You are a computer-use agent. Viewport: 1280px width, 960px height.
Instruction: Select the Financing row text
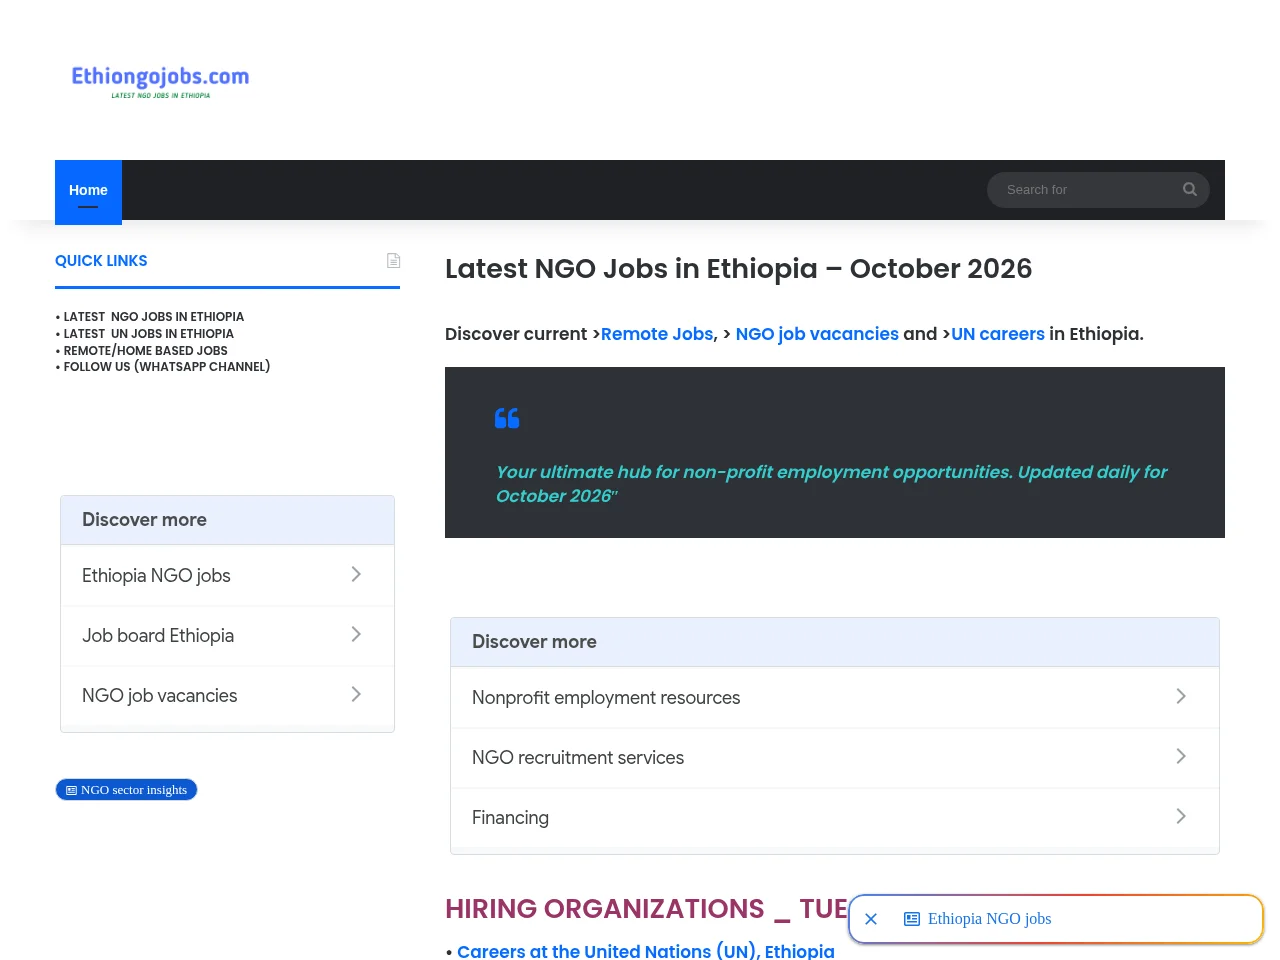click(510, 817)
